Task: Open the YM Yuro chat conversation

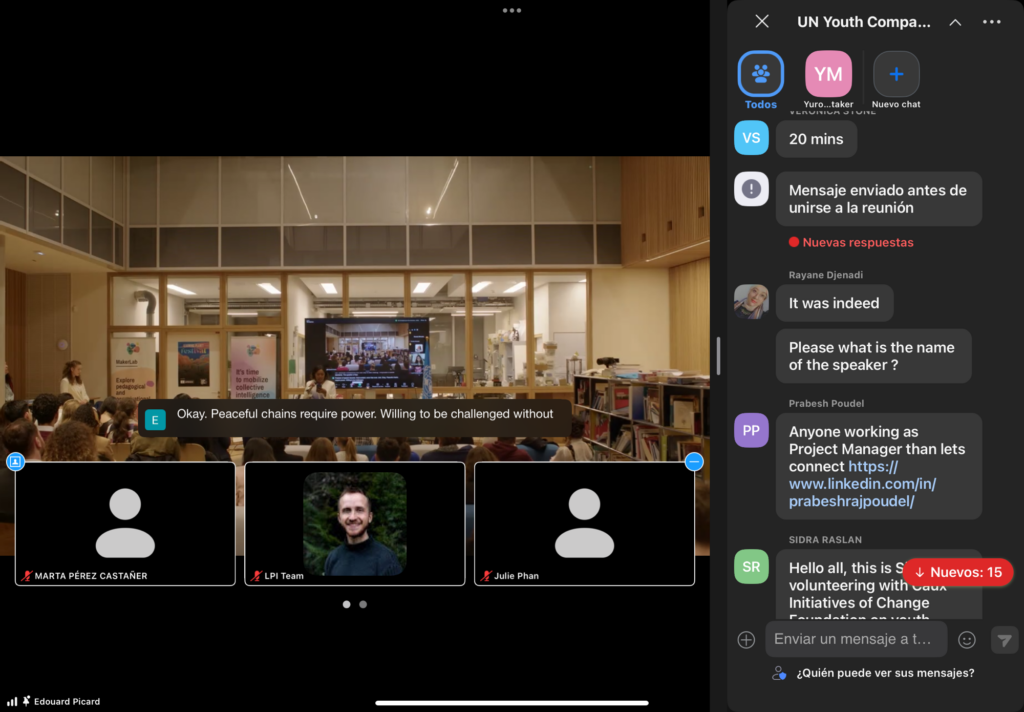Action: (828, 75)
